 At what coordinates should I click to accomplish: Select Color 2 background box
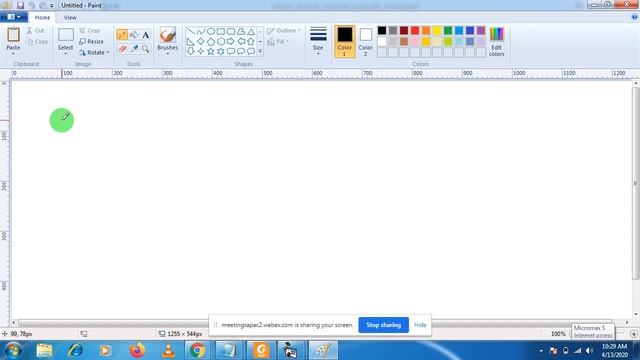click(x=365, y=41)
